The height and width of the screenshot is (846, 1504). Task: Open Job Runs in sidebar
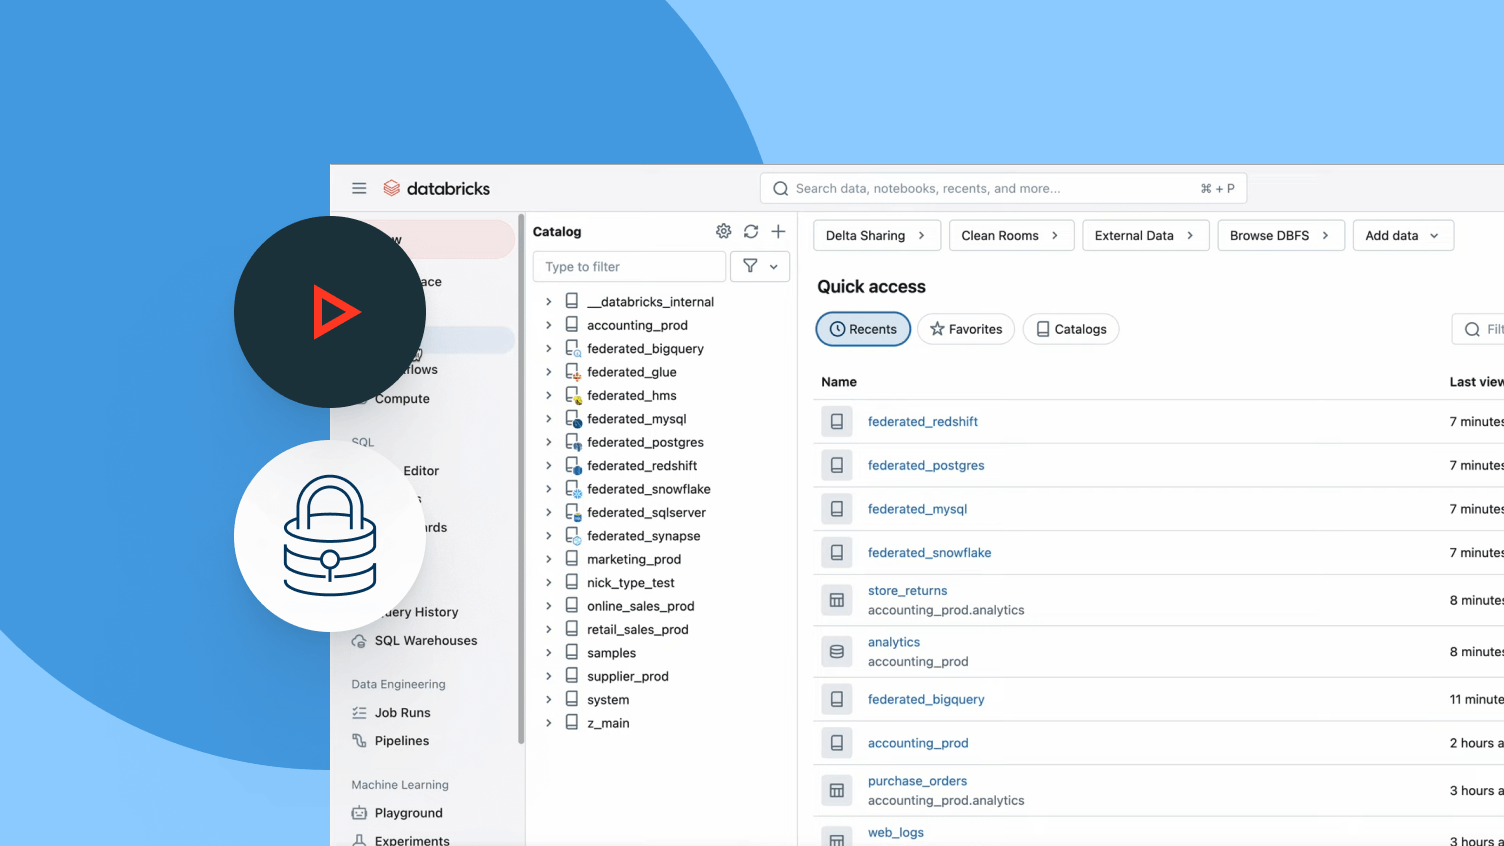pyautogui.click(x=402, y=713)
